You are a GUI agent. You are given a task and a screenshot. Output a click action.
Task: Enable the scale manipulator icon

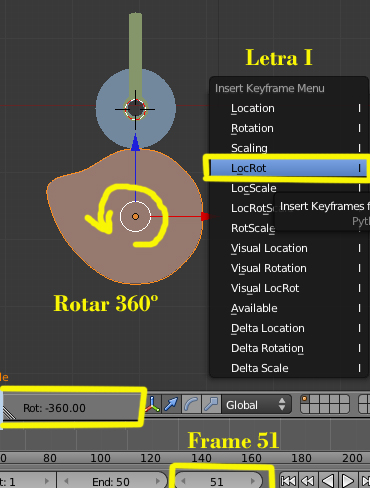(211, 404)
